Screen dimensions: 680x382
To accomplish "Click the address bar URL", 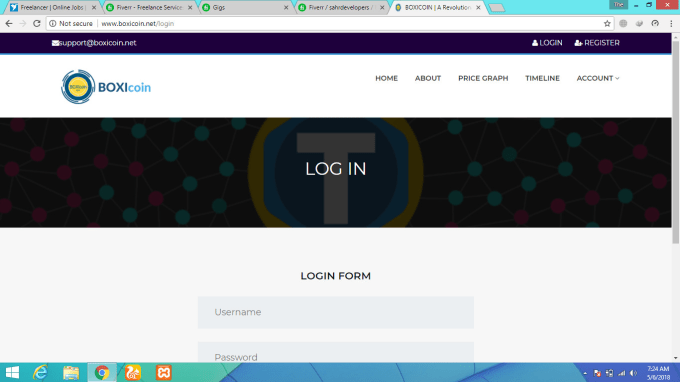I will pos(137,23).
